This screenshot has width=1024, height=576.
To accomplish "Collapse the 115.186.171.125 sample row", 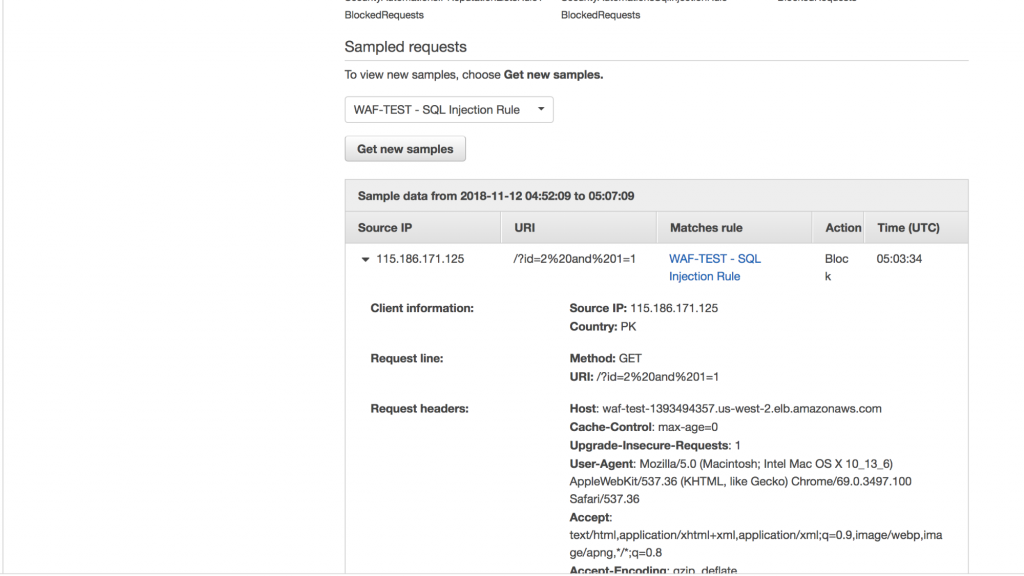I will coord(365,259).
